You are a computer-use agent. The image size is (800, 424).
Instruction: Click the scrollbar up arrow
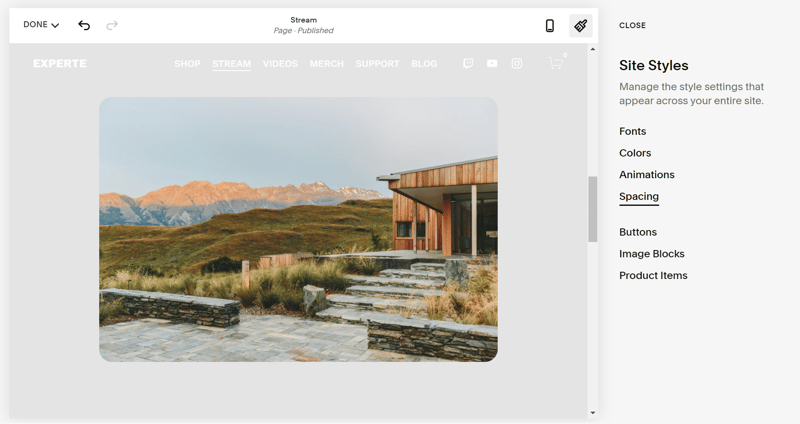(x=592, y=49)
